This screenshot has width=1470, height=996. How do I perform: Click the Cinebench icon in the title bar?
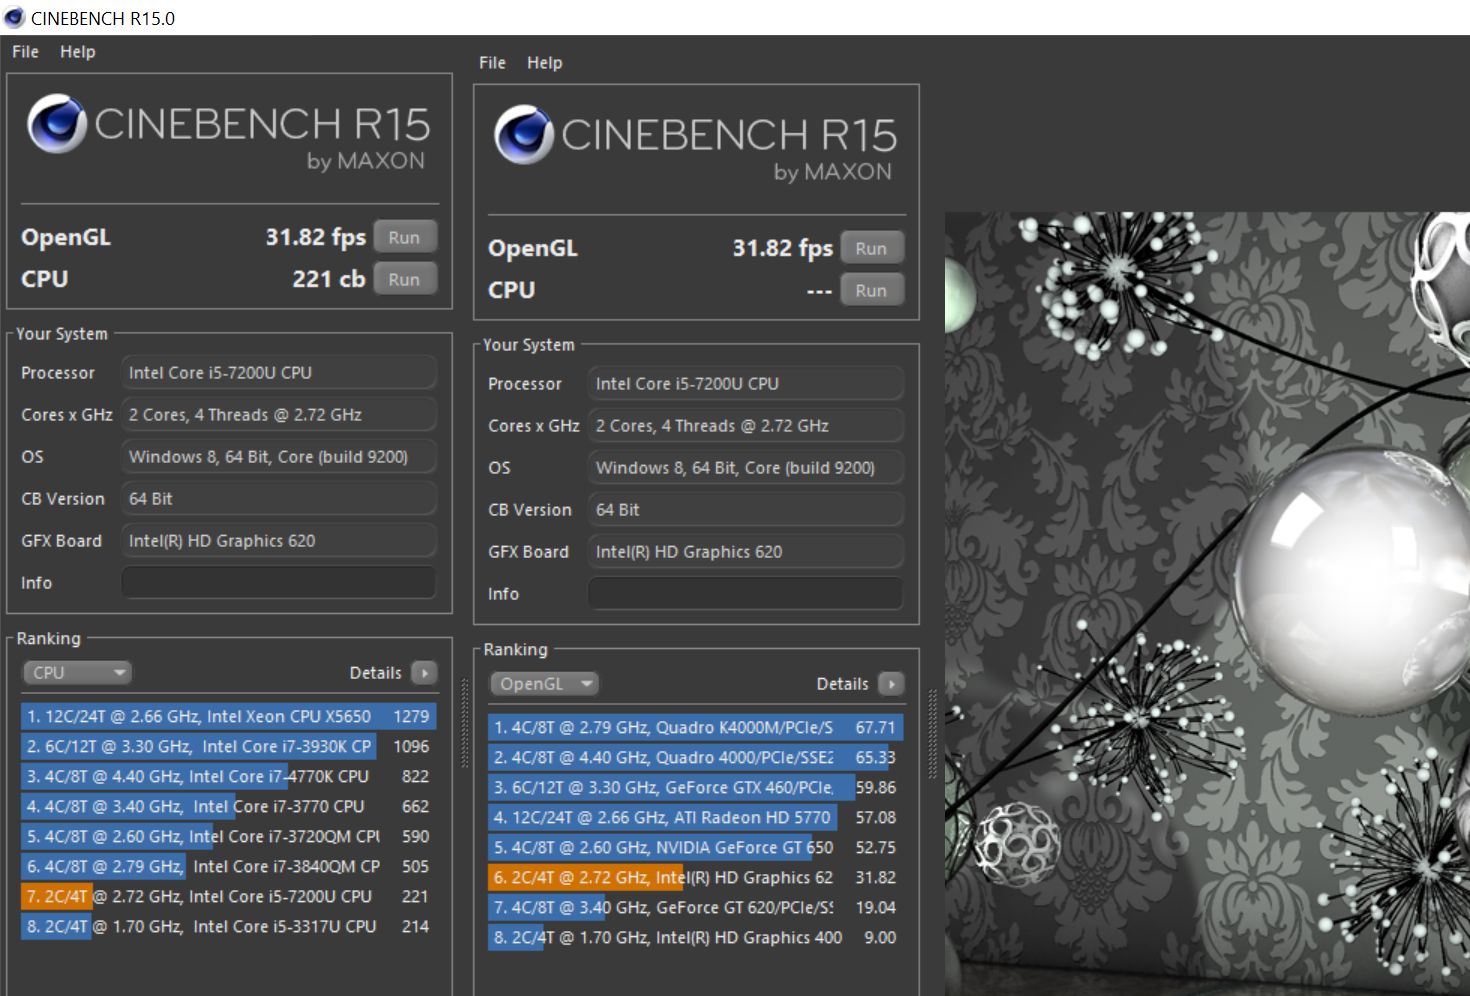(15, 18)
